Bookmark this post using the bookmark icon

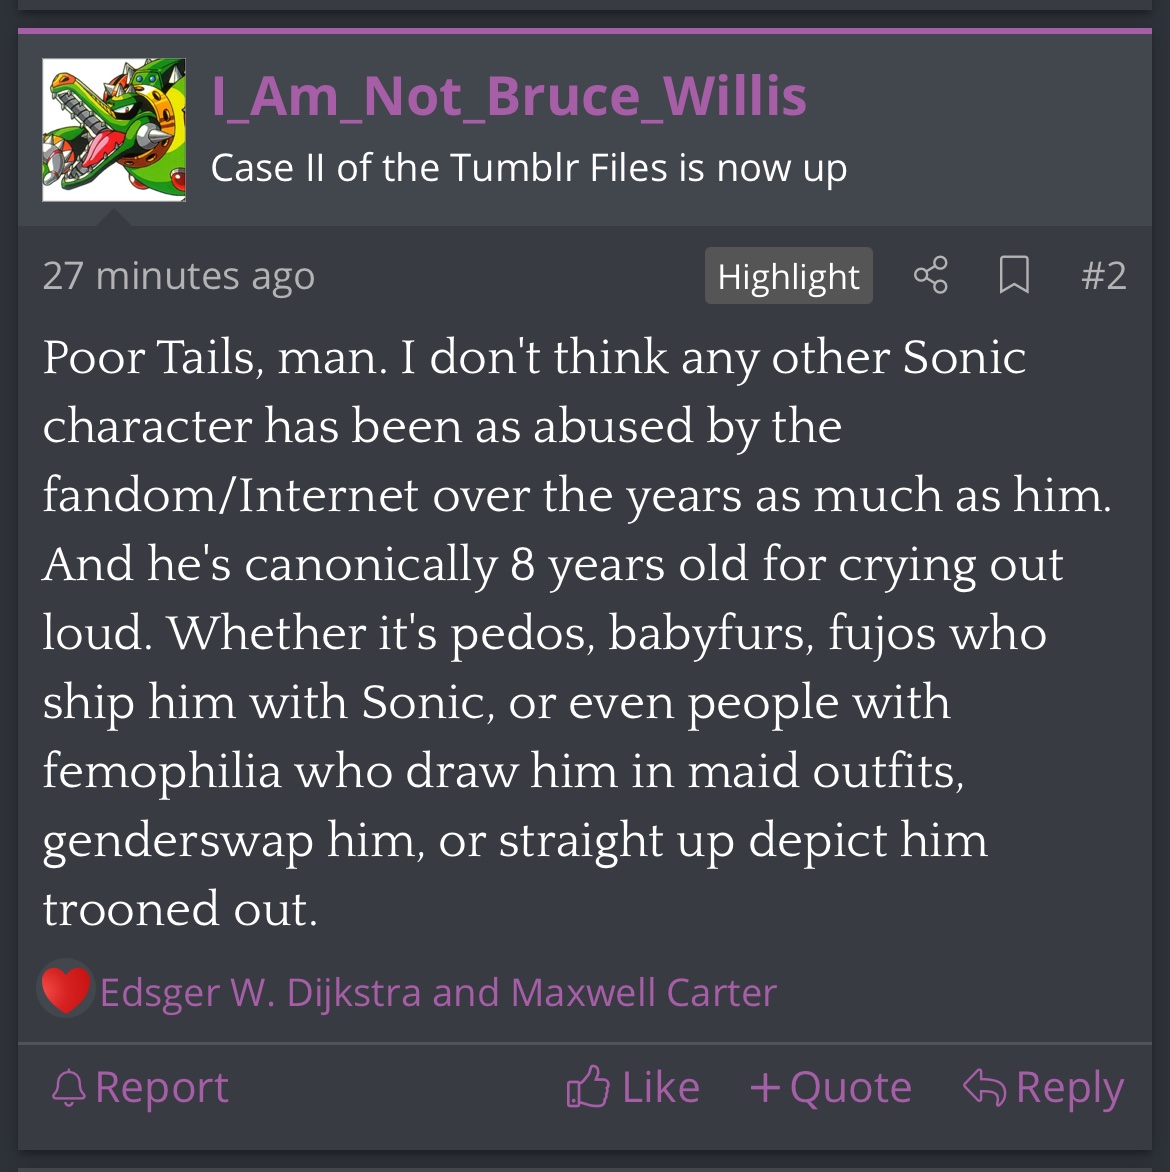tap(1014, 275)
